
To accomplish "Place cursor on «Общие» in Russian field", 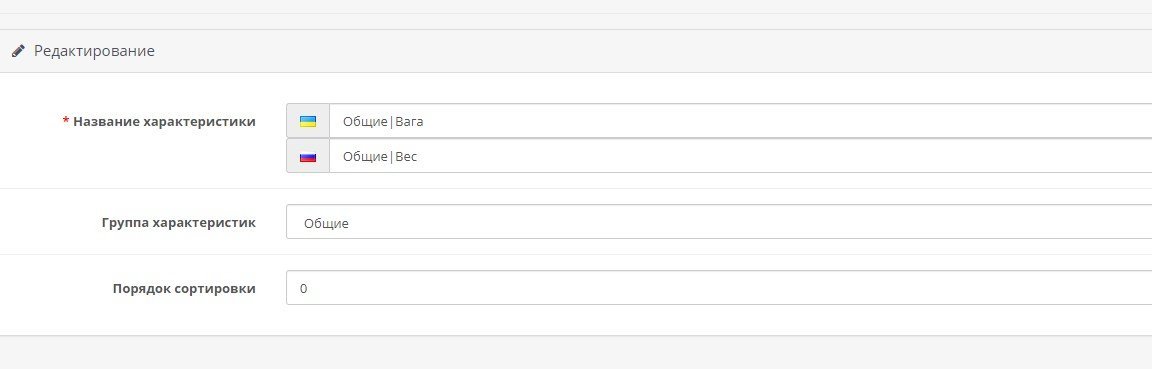I will (365, 157).
